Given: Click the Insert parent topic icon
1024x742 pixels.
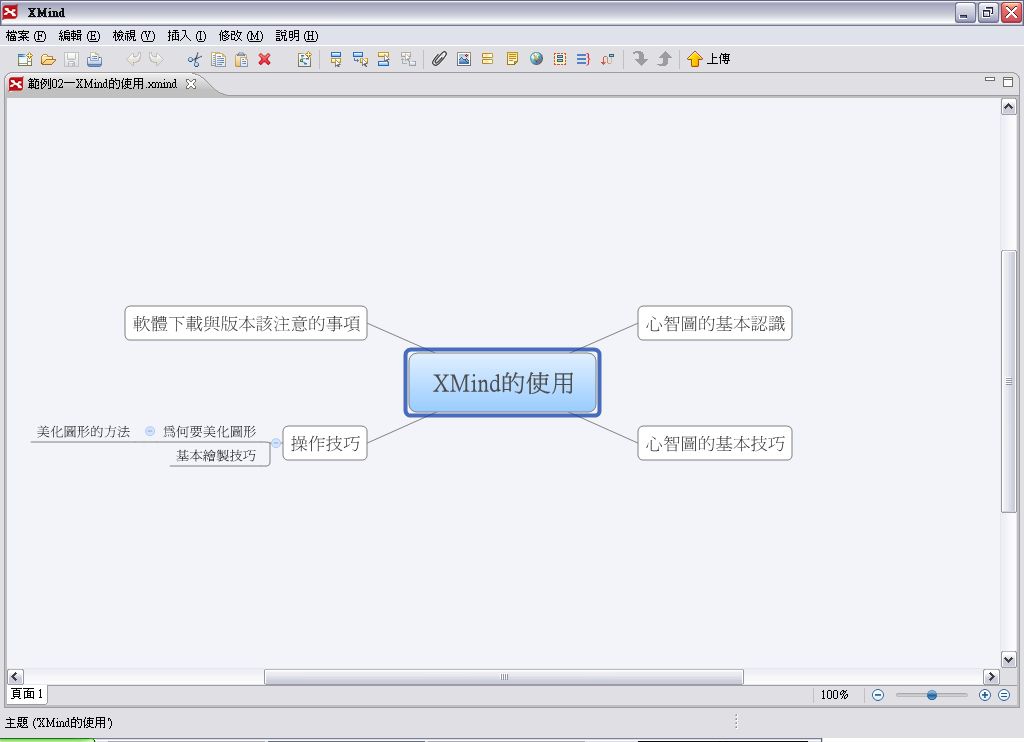Looking at the screenshot, I should 408,59.
